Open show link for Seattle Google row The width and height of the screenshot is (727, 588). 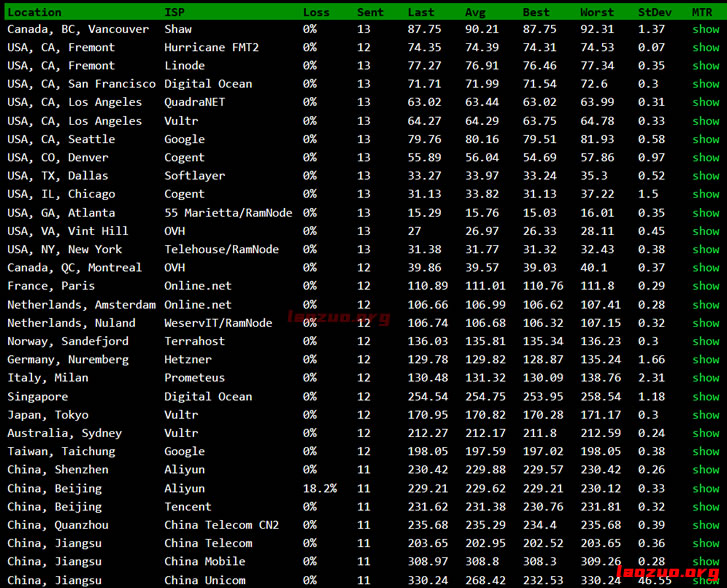[x=705, y=139]
